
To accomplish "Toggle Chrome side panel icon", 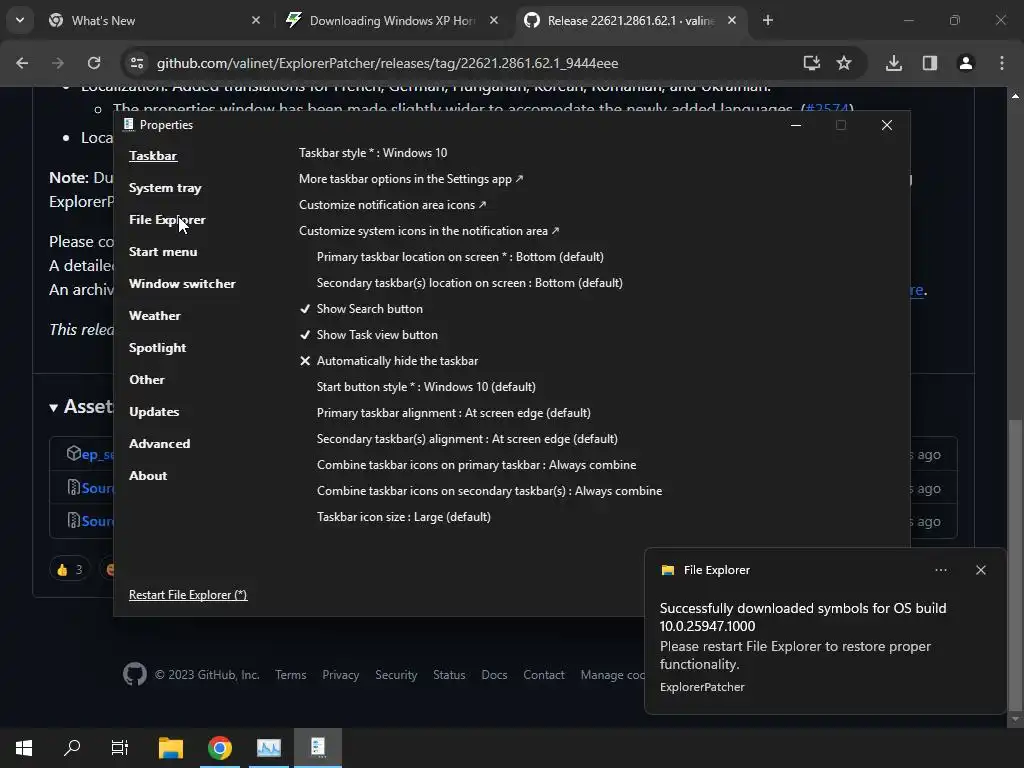I will [930, 63].
